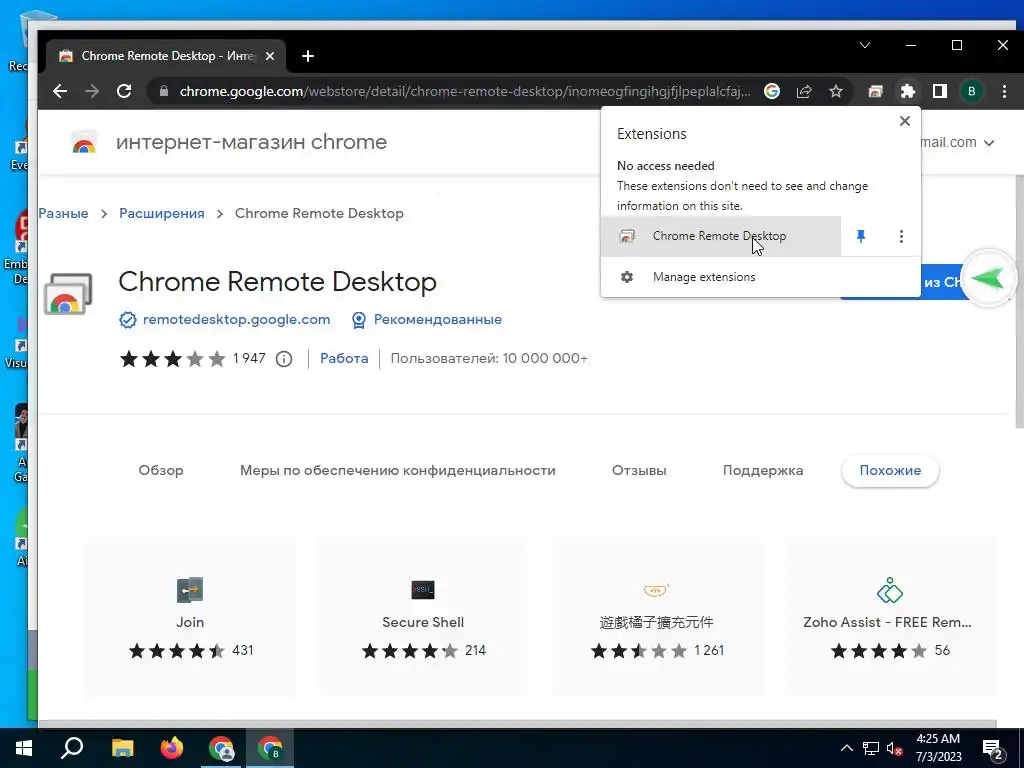Open the side panel icon

pos(940,91)
